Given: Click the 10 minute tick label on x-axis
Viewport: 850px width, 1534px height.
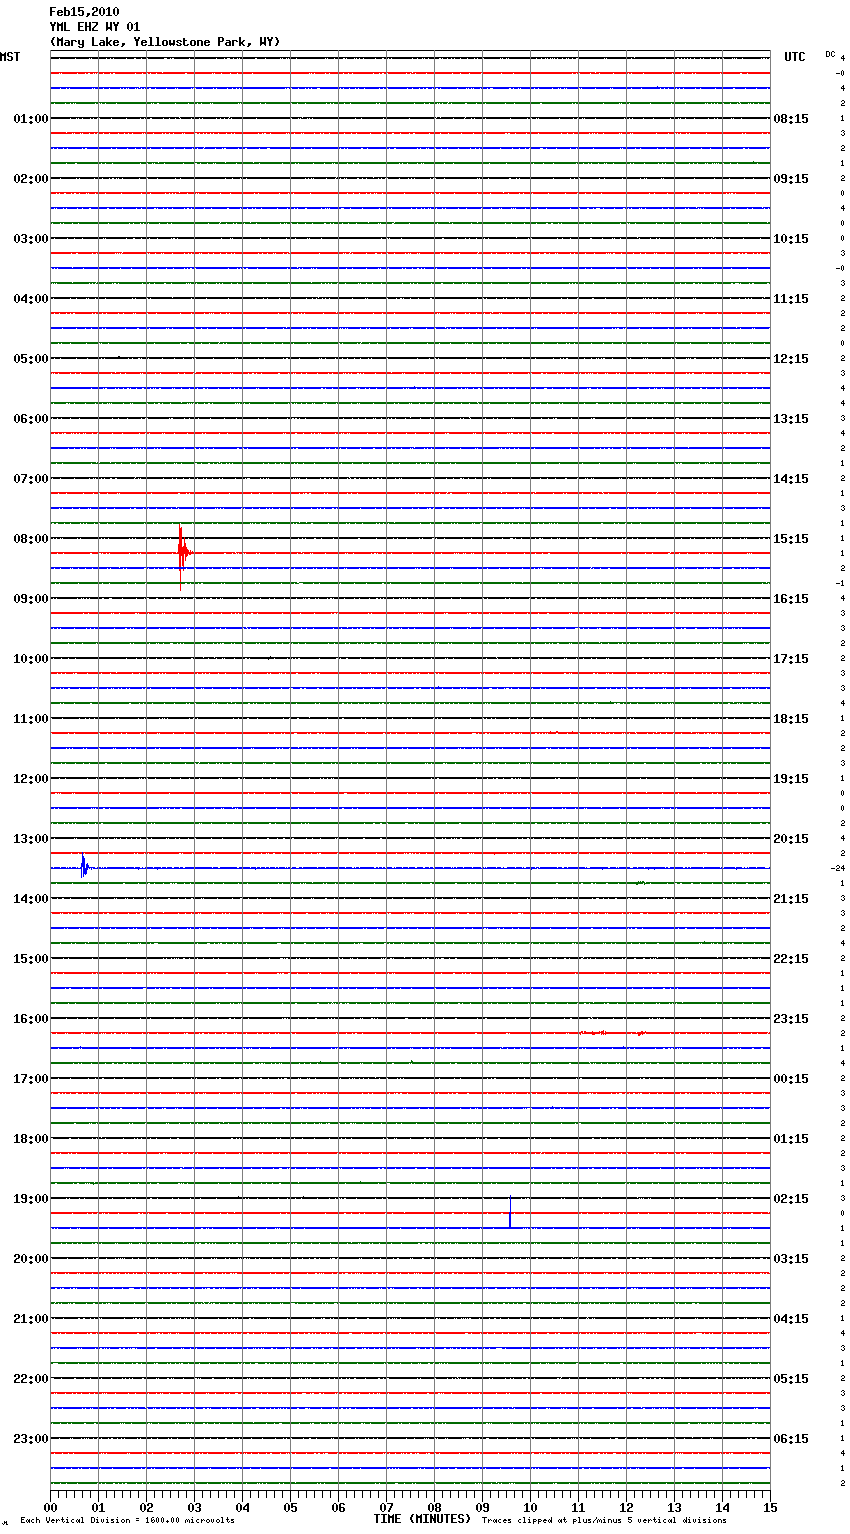Looking at the screenshot, I should coord(530,1507).
